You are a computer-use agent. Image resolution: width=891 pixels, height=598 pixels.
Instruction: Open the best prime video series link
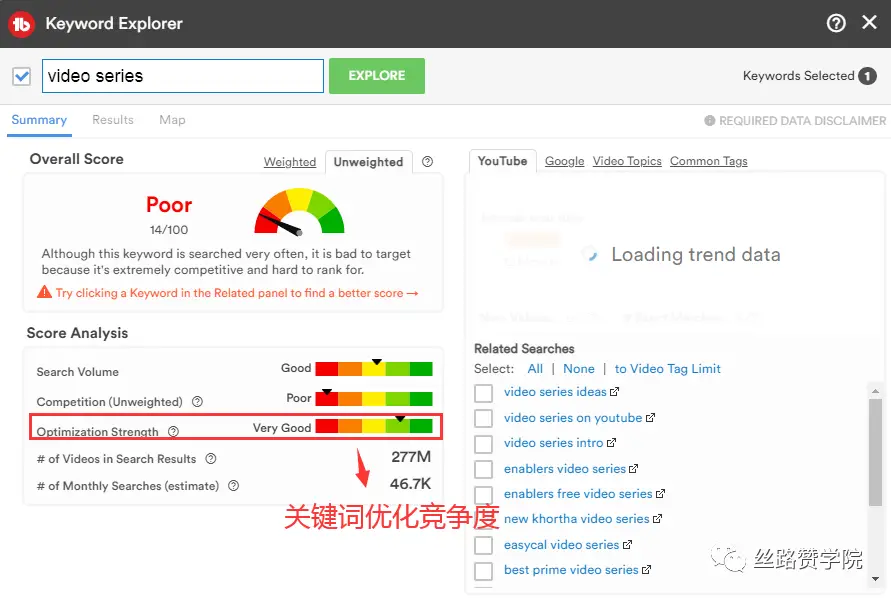coord(571,570)
